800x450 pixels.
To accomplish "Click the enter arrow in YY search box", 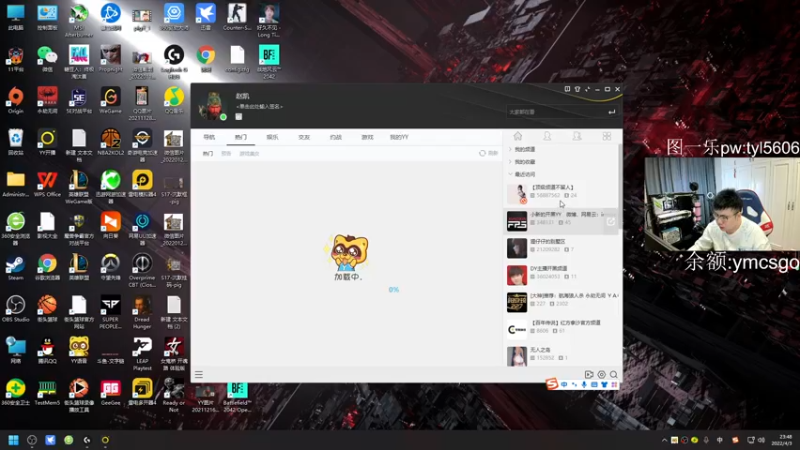I will click(x=611, y=112).
